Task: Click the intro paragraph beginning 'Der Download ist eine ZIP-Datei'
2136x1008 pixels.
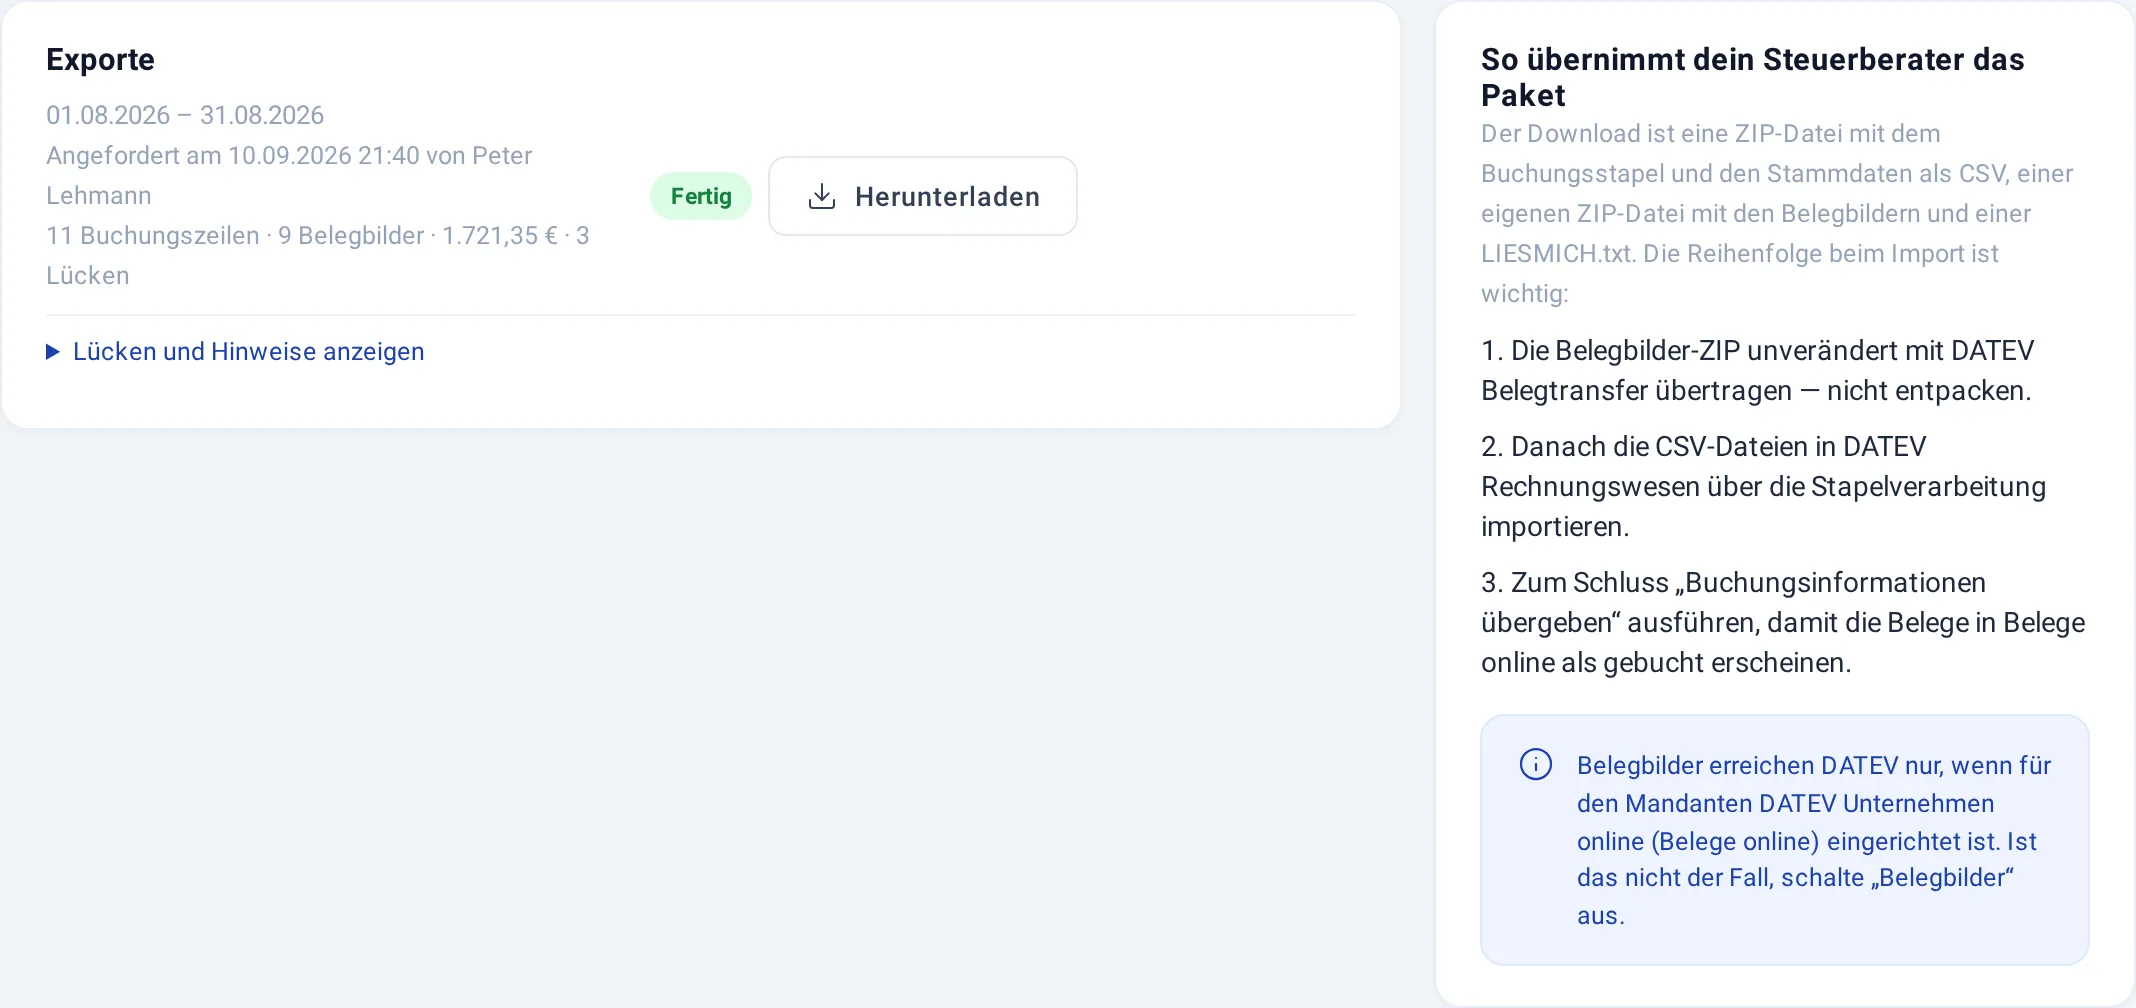Action: point(1777,213)
